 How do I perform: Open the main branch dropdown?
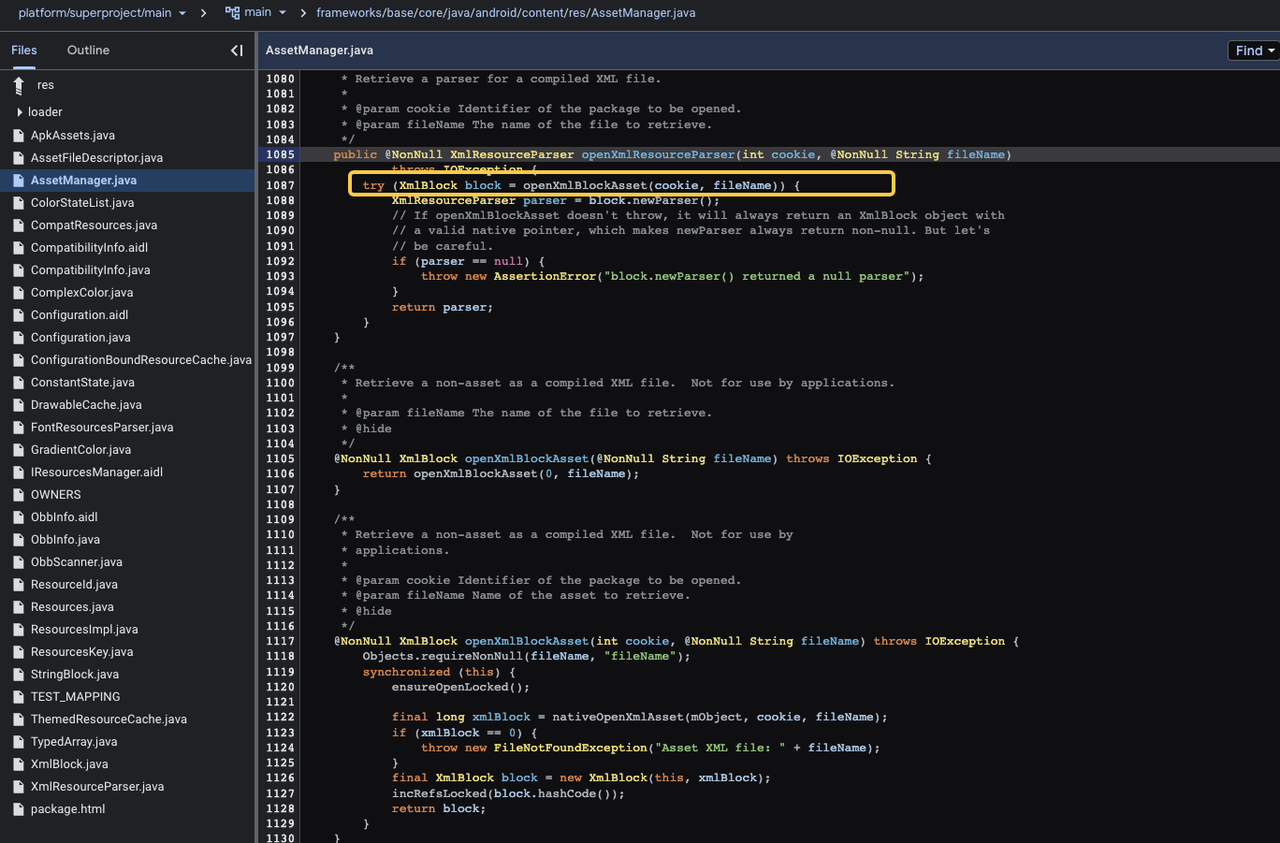(265, 13)
